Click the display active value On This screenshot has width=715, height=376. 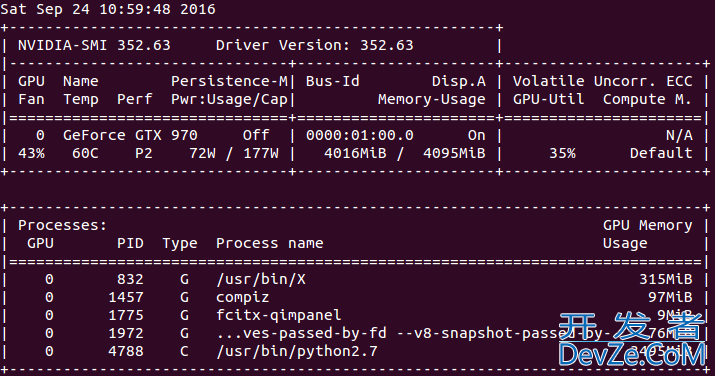[x=477, y=135]
